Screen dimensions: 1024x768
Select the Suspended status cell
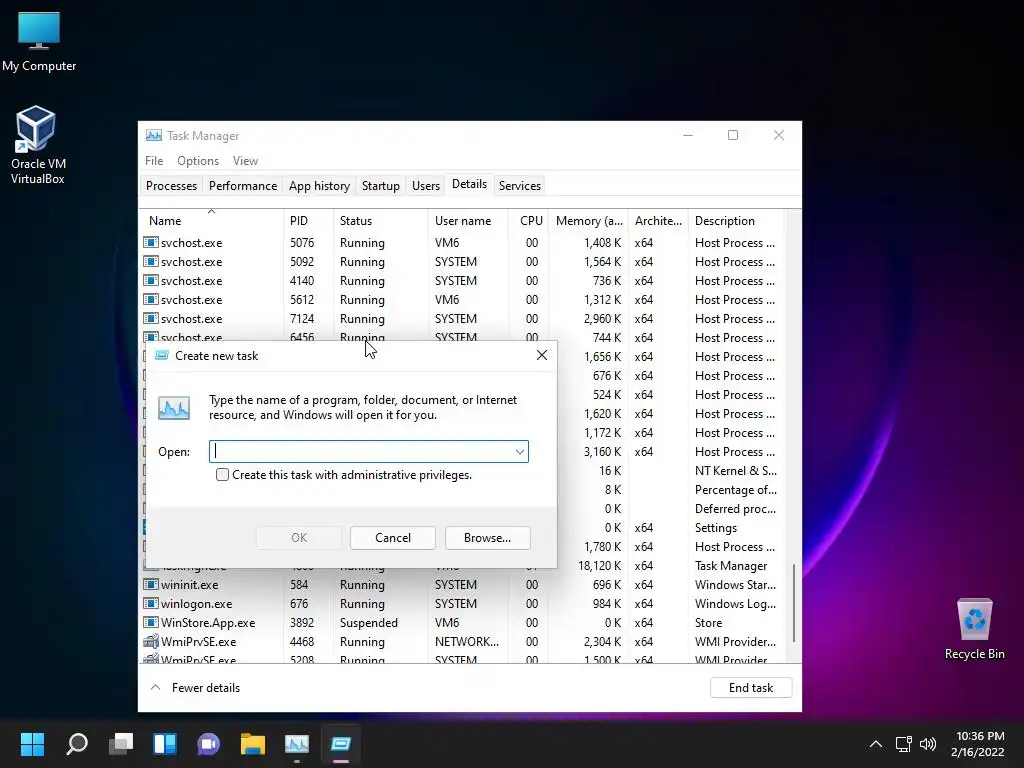(368, 622)
